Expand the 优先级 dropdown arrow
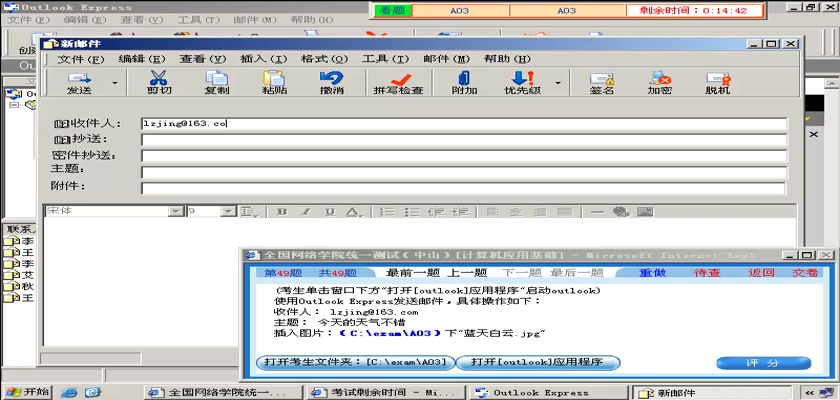 pyautogui.click(x=558, y=83)
